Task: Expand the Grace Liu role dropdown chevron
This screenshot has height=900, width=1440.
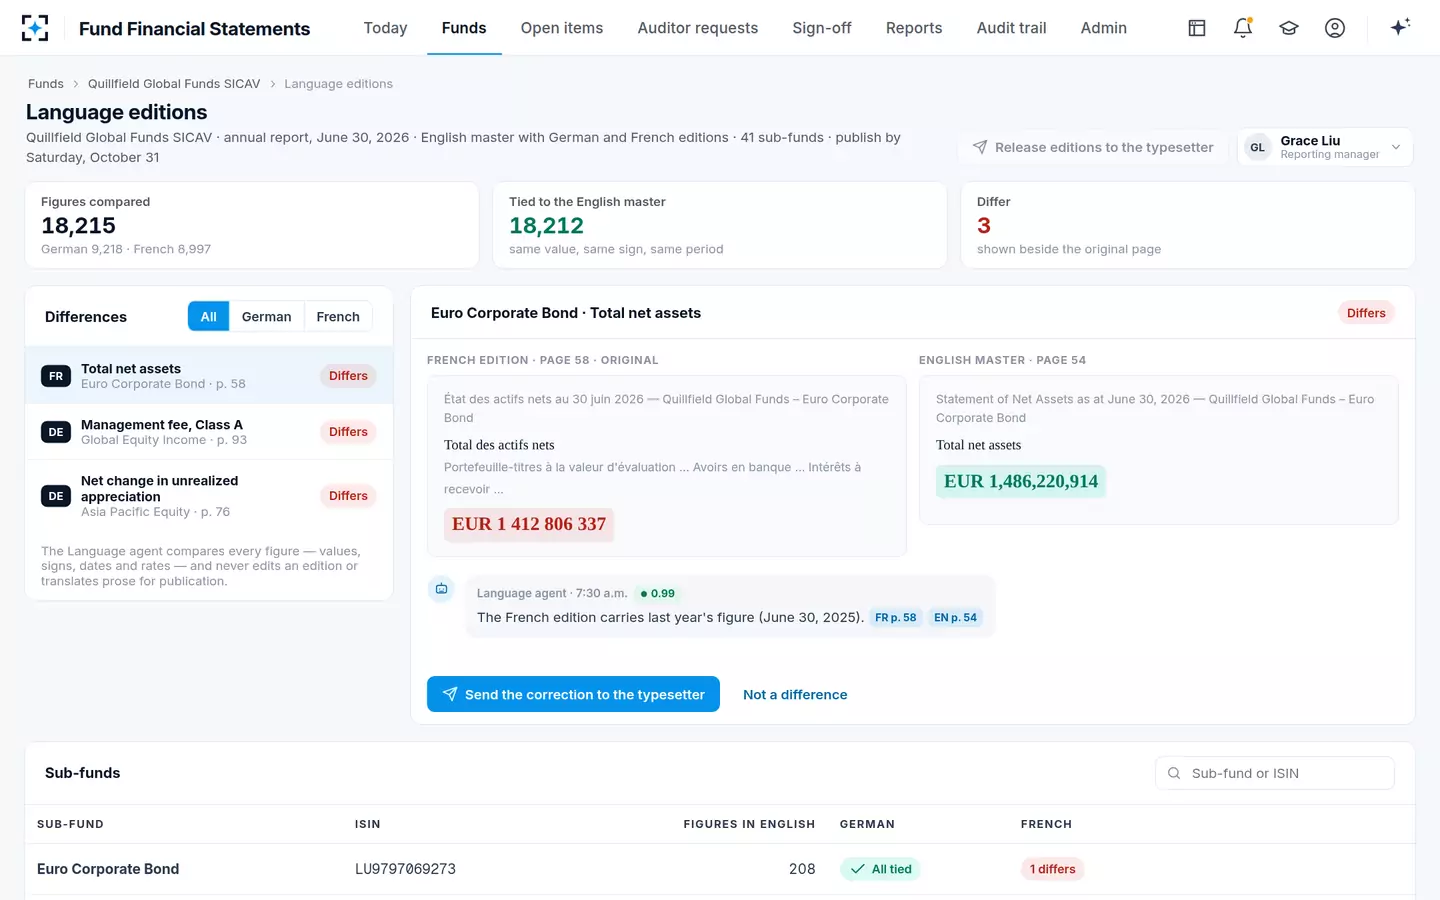Action: (x=1396, y=147)
